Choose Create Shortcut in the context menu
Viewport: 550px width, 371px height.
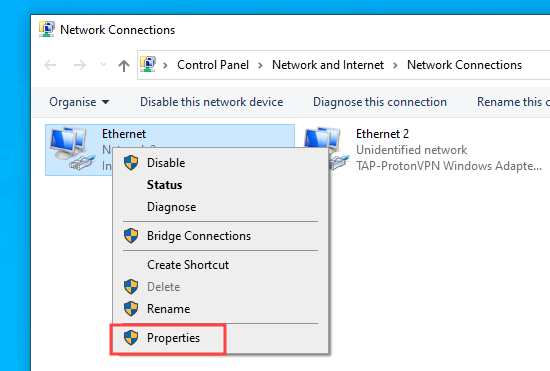[x=188, y=265]
